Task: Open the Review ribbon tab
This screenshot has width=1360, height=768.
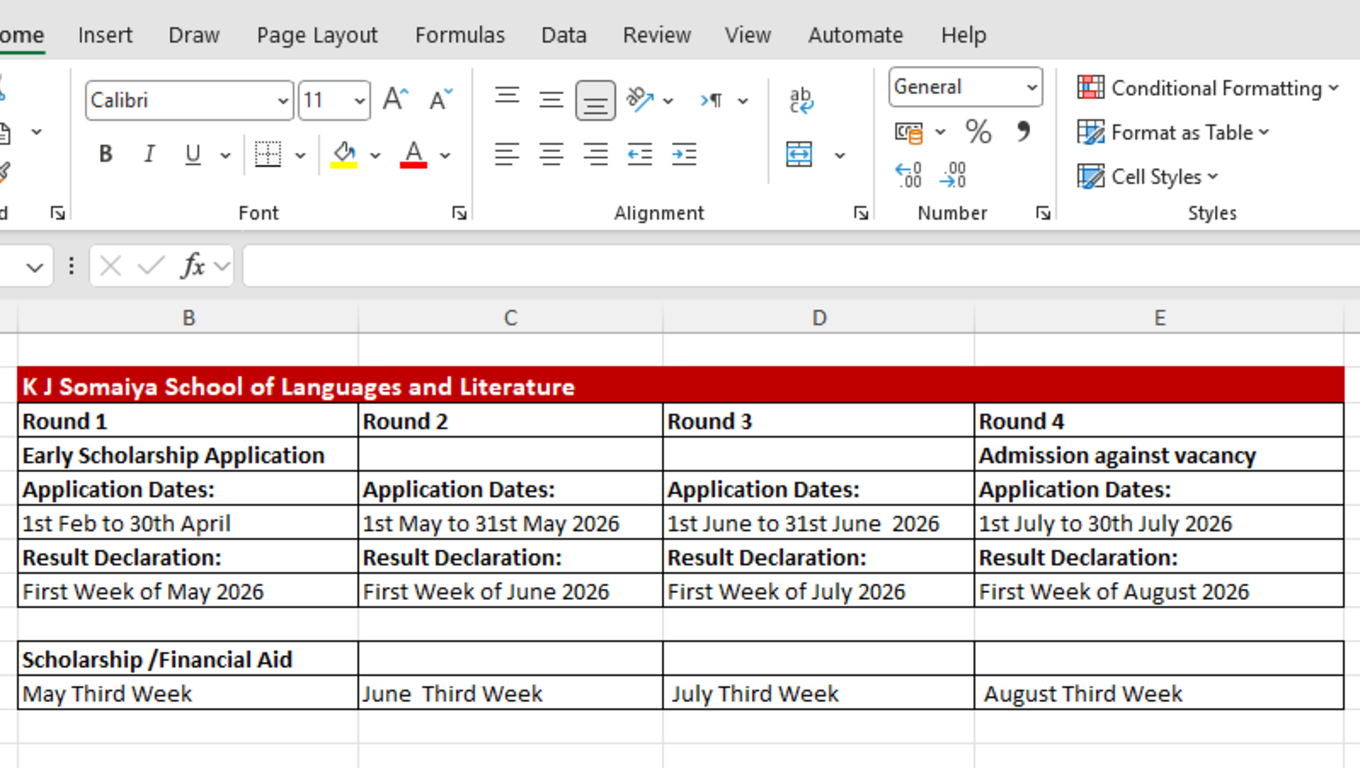Action: pos(656,34)
